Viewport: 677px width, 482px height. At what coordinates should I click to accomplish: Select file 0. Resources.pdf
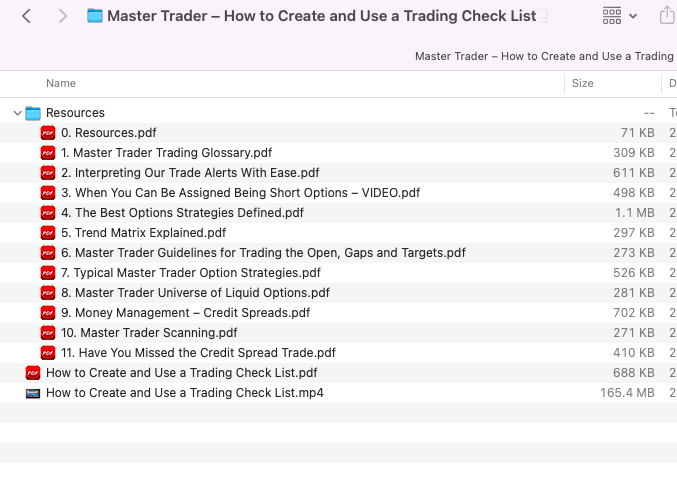338,133
